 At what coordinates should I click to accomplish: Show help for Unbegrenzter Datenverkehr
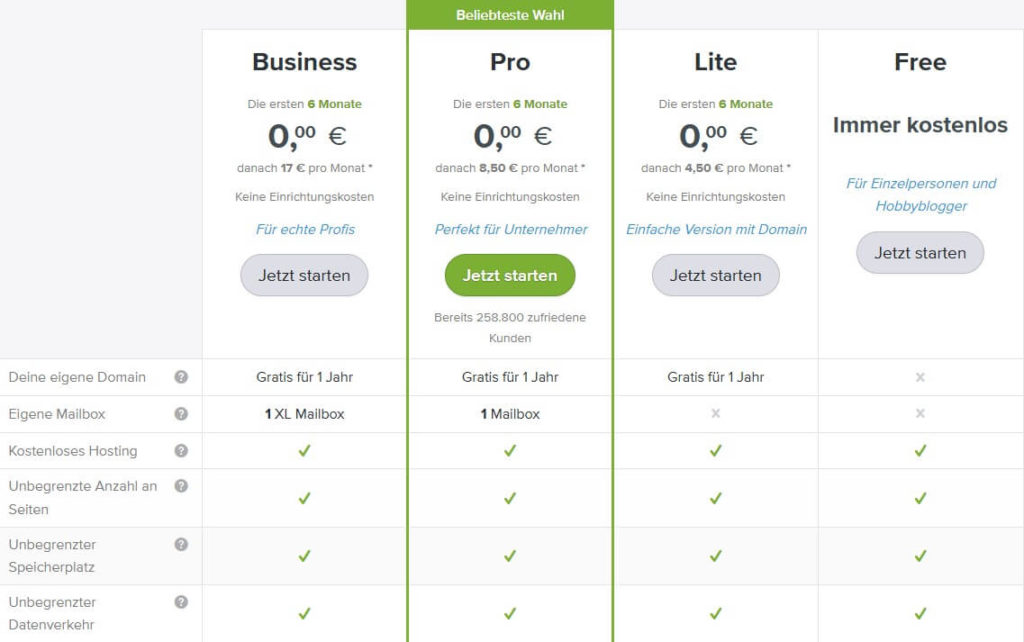click(181, 602)
